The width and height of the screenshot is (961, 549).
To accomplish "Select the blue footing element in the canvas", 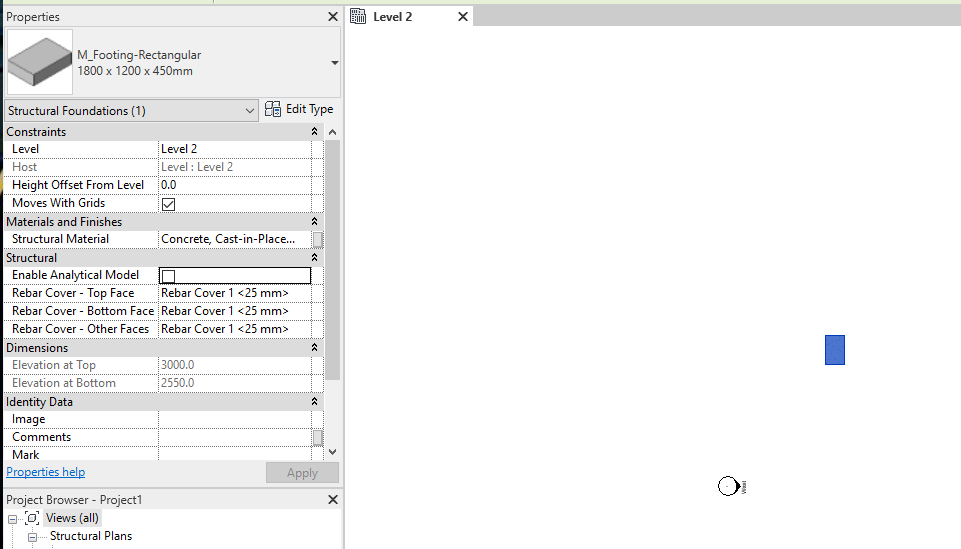I will [x=835, y=350].
